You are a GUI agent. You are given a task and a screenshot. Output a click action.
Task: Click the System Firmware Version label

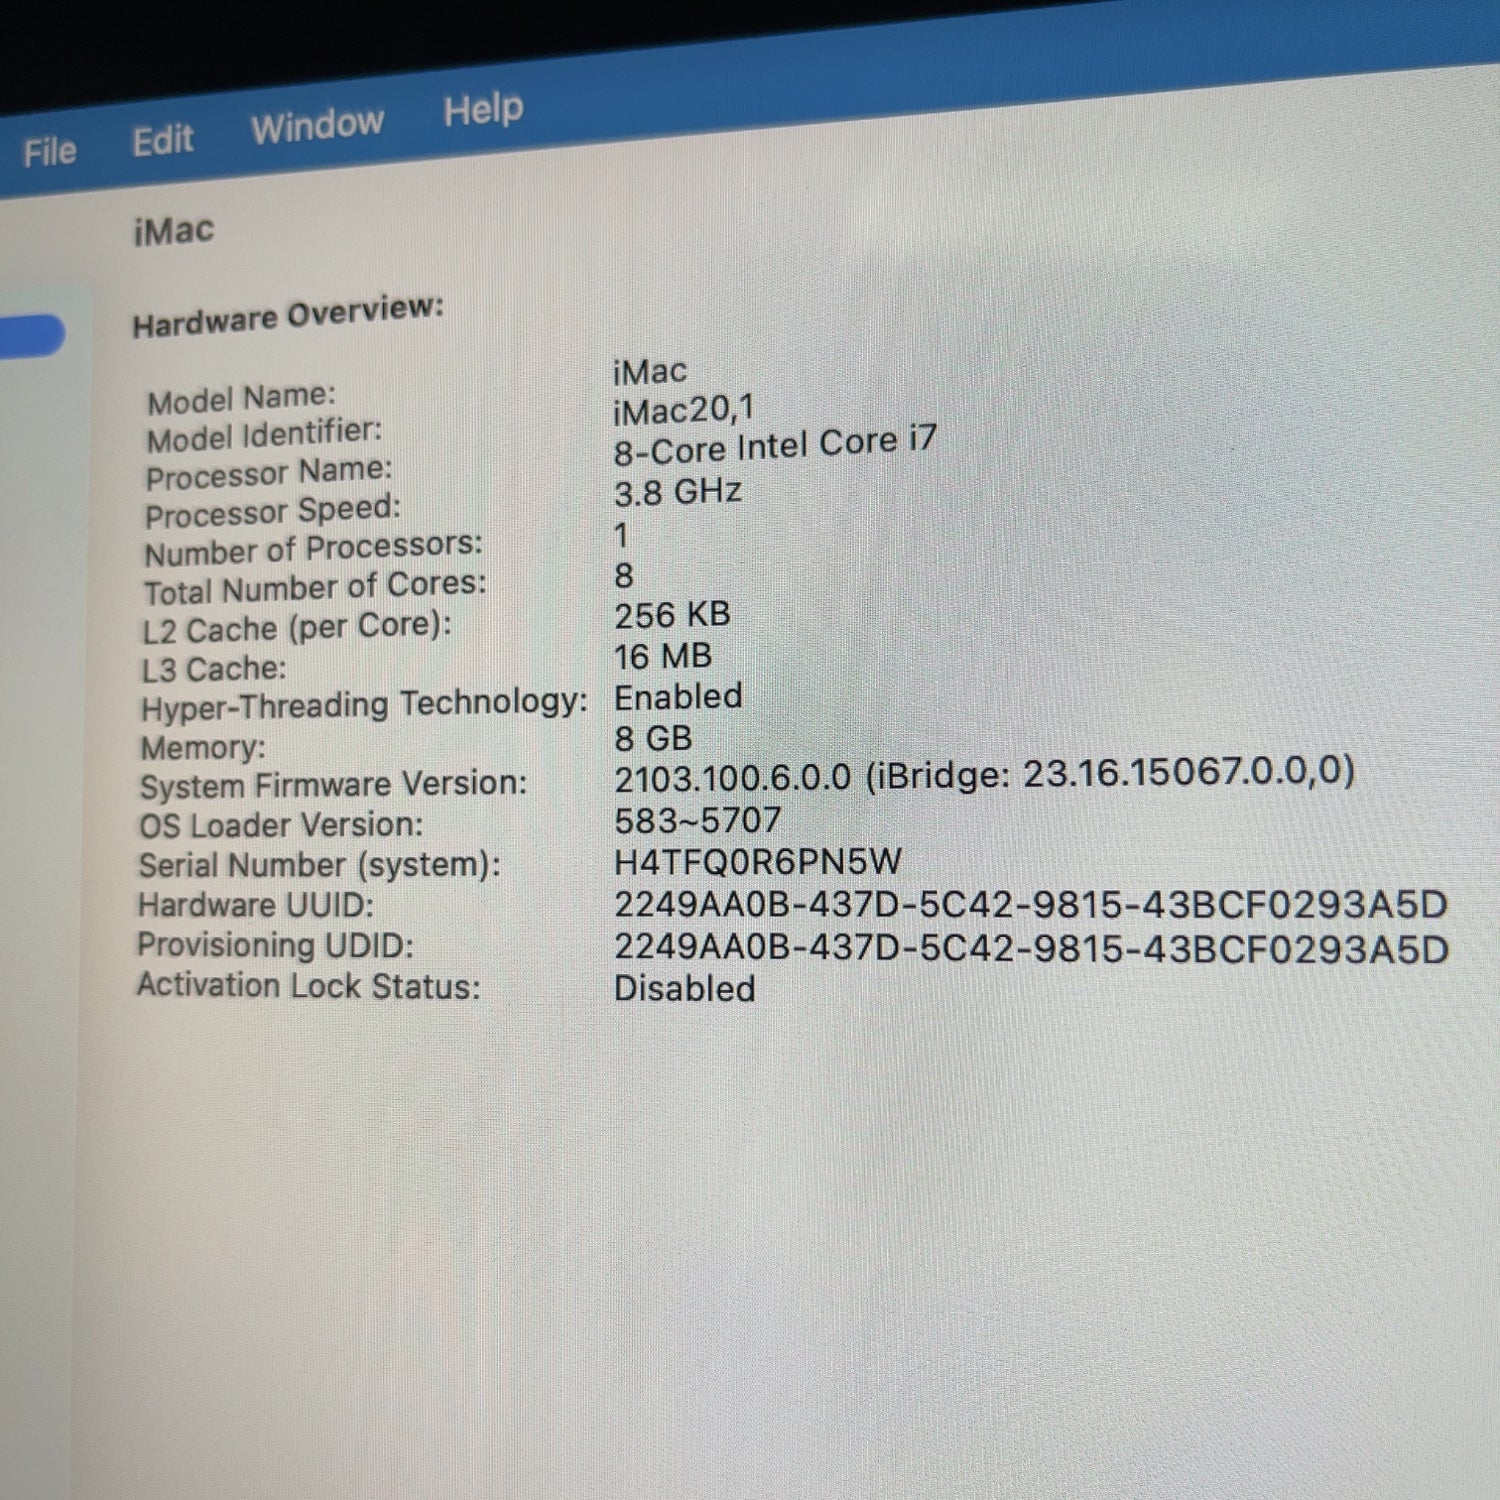[333, 784]
